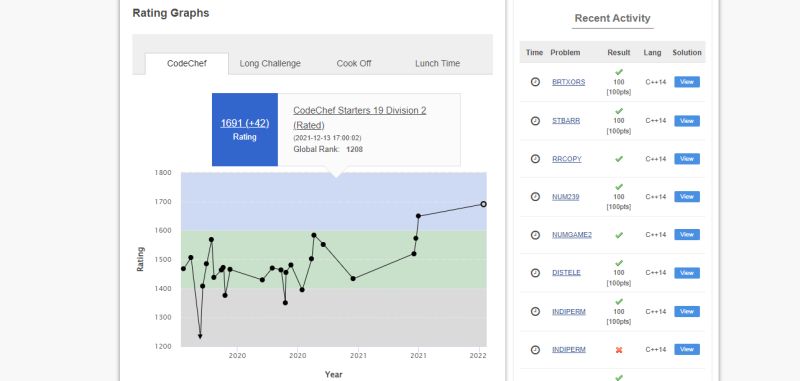Open the DISTELE problem link

point(566,273)
